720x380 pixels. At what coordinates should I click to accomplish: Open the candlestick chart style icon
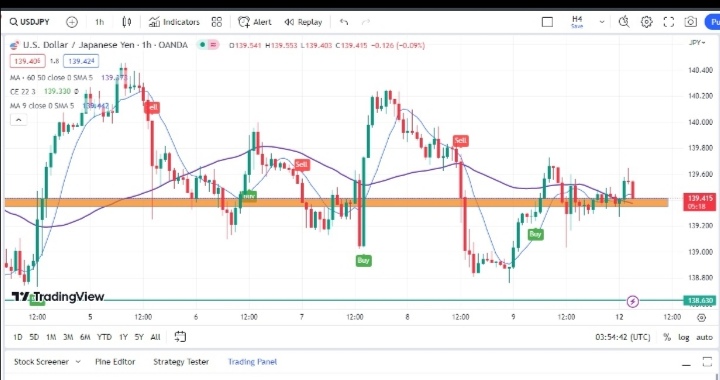point(127,22)
